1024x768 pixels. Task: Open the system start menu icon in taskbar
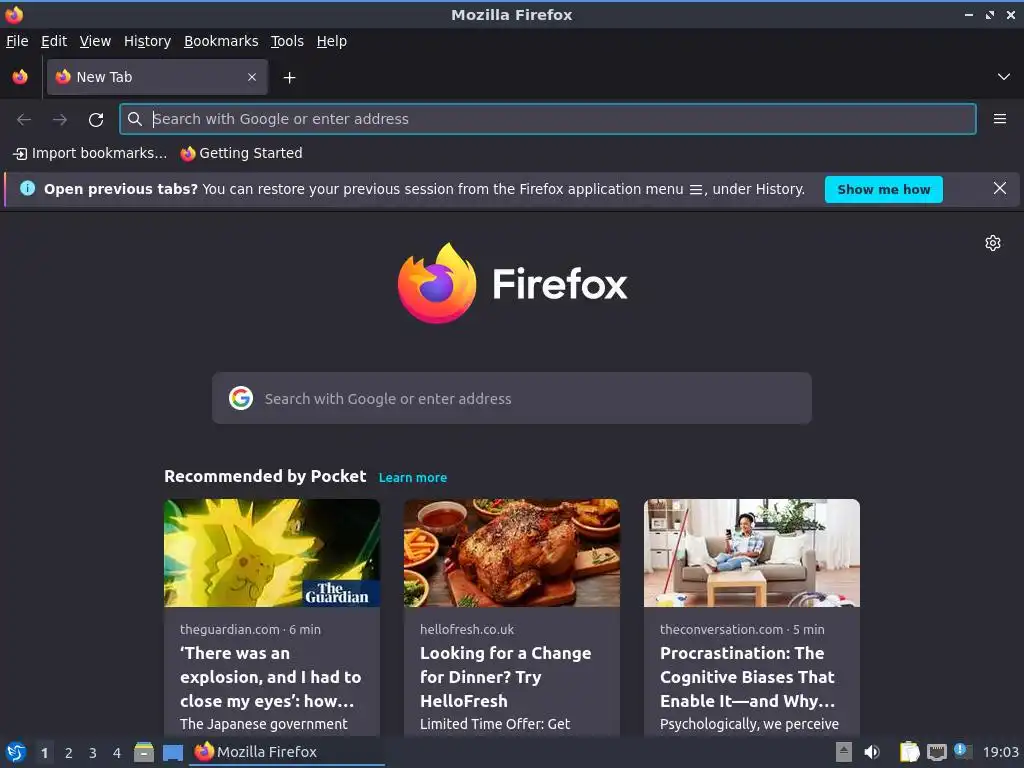(16, 752)
